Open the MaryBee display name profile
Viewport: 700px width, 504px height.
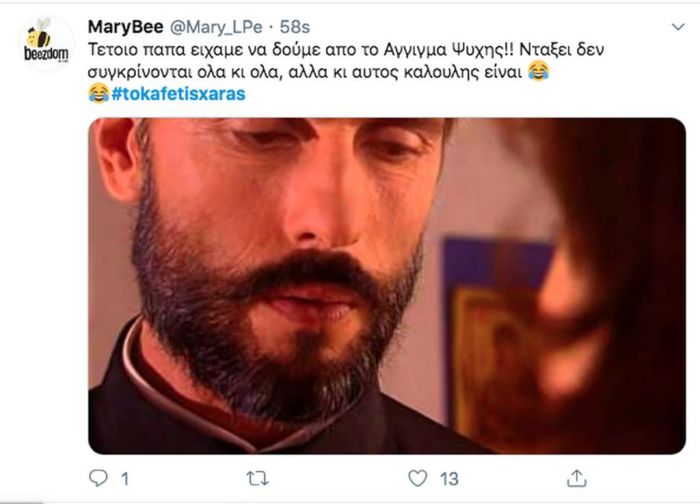pyautogui.click(x=125, y=27)
